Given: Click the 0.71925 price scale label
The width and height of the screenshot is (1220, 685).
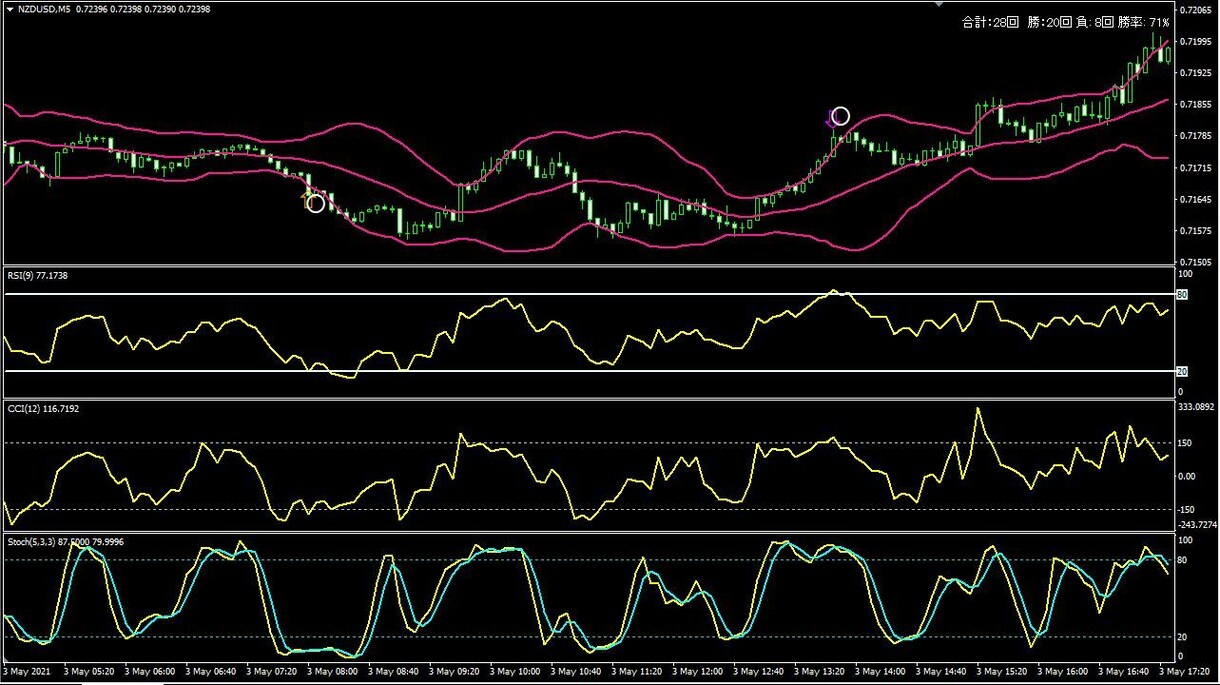Looking at the screenshot, I should [1196, 73].
